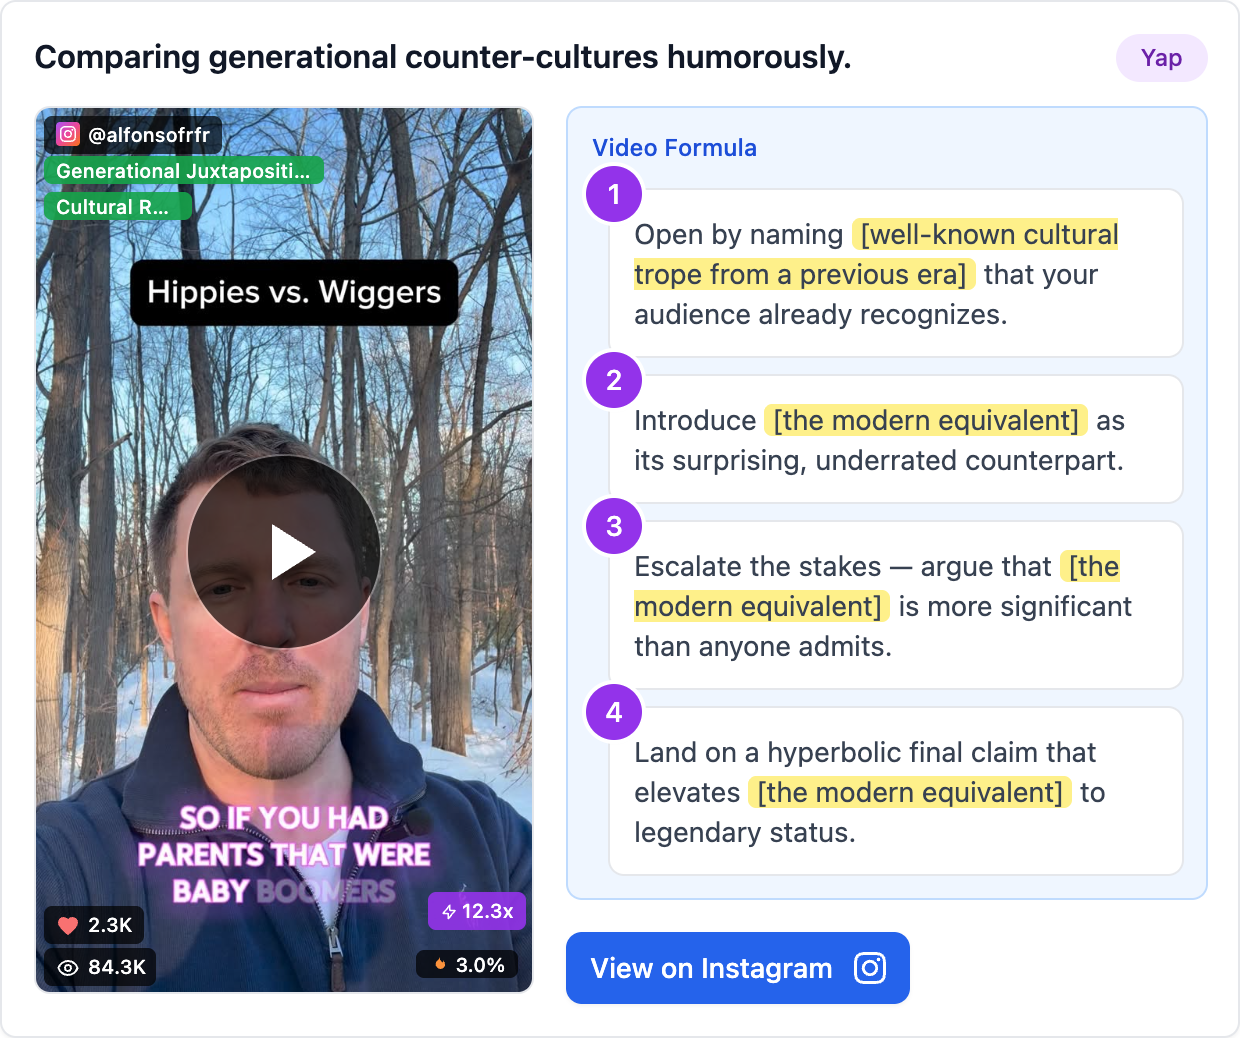Click the lightning bolt 12.3x badge
This screenshot has height=1038, width=1240.
477,911
